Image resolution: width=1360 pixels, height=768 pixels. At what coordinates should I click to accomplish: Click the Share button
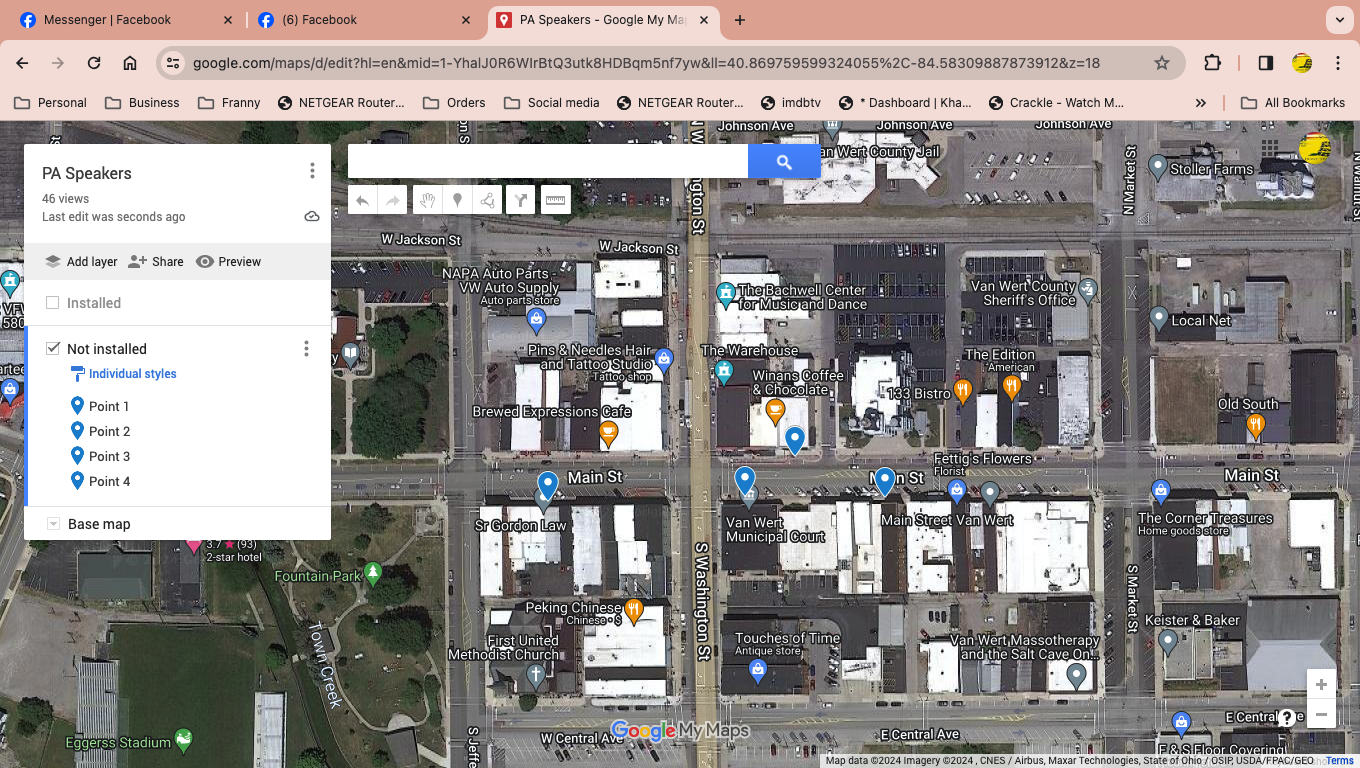[156, 262]
